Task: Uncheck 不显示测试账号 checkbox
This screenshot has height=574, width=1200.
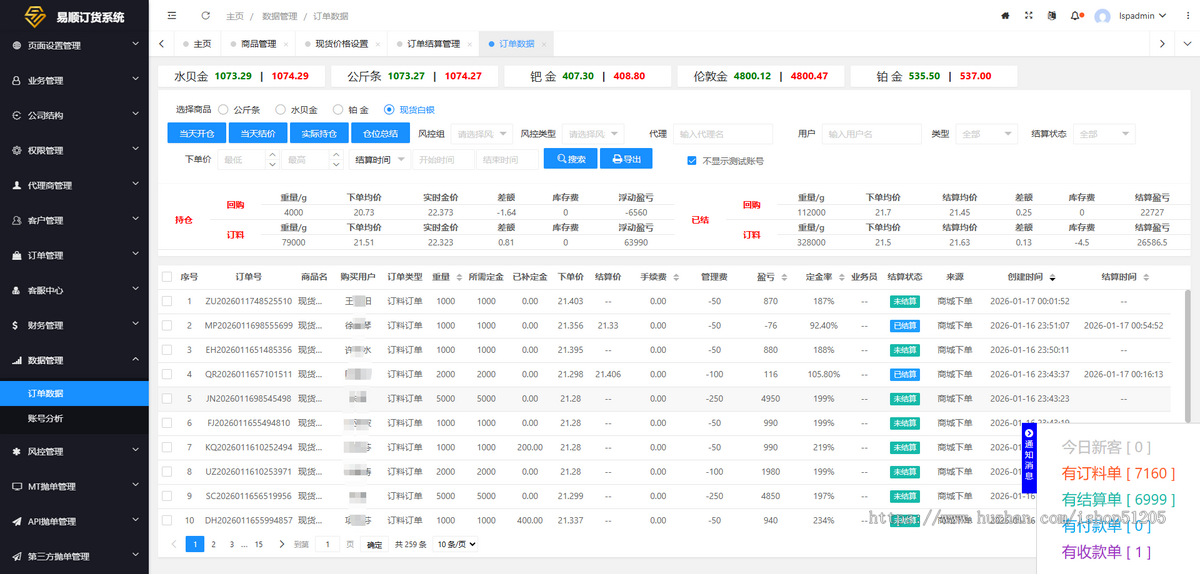Action: (692, 160)
